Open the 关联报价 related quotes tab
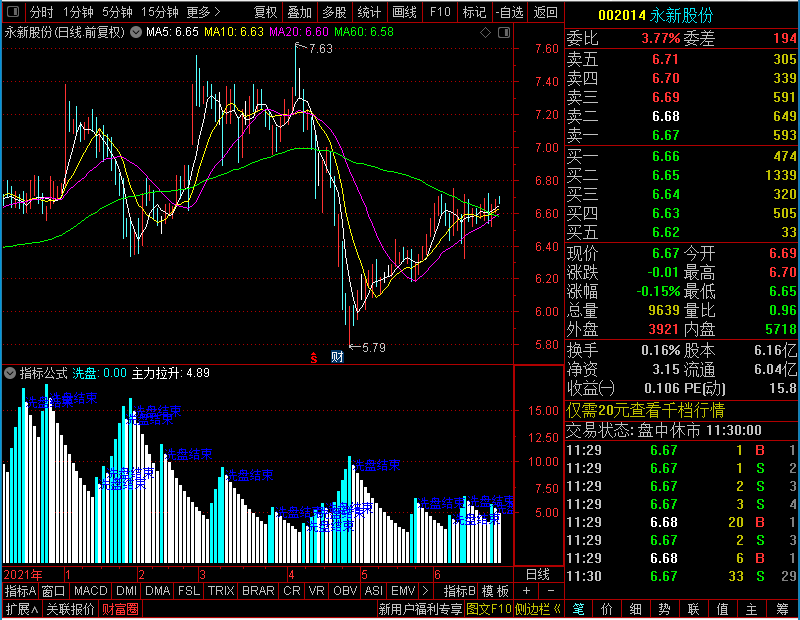The width and height of the screenshot is (800, 620). pos(70,609)
